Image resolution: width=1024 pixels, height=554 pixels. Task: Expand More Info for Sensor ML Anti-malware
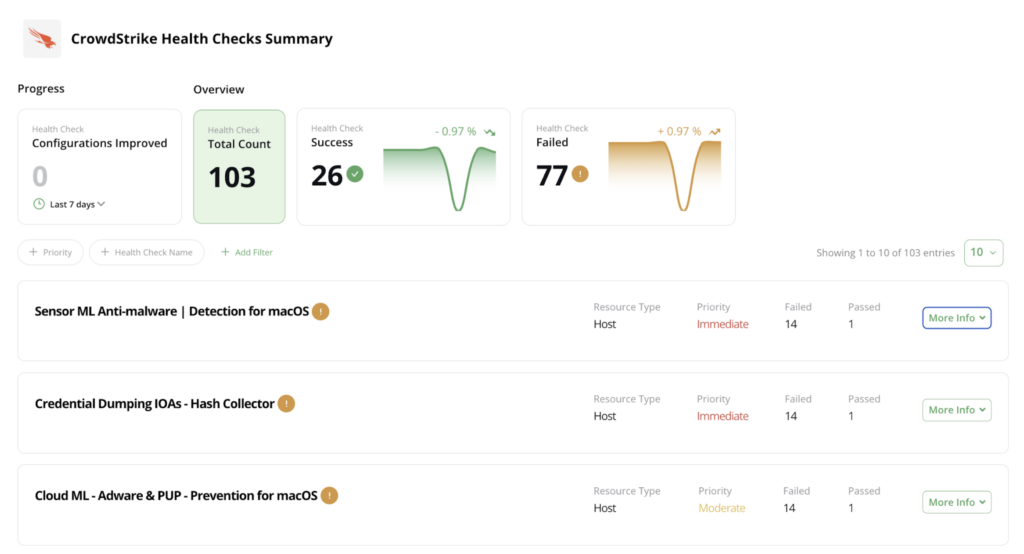coord(957,318)
